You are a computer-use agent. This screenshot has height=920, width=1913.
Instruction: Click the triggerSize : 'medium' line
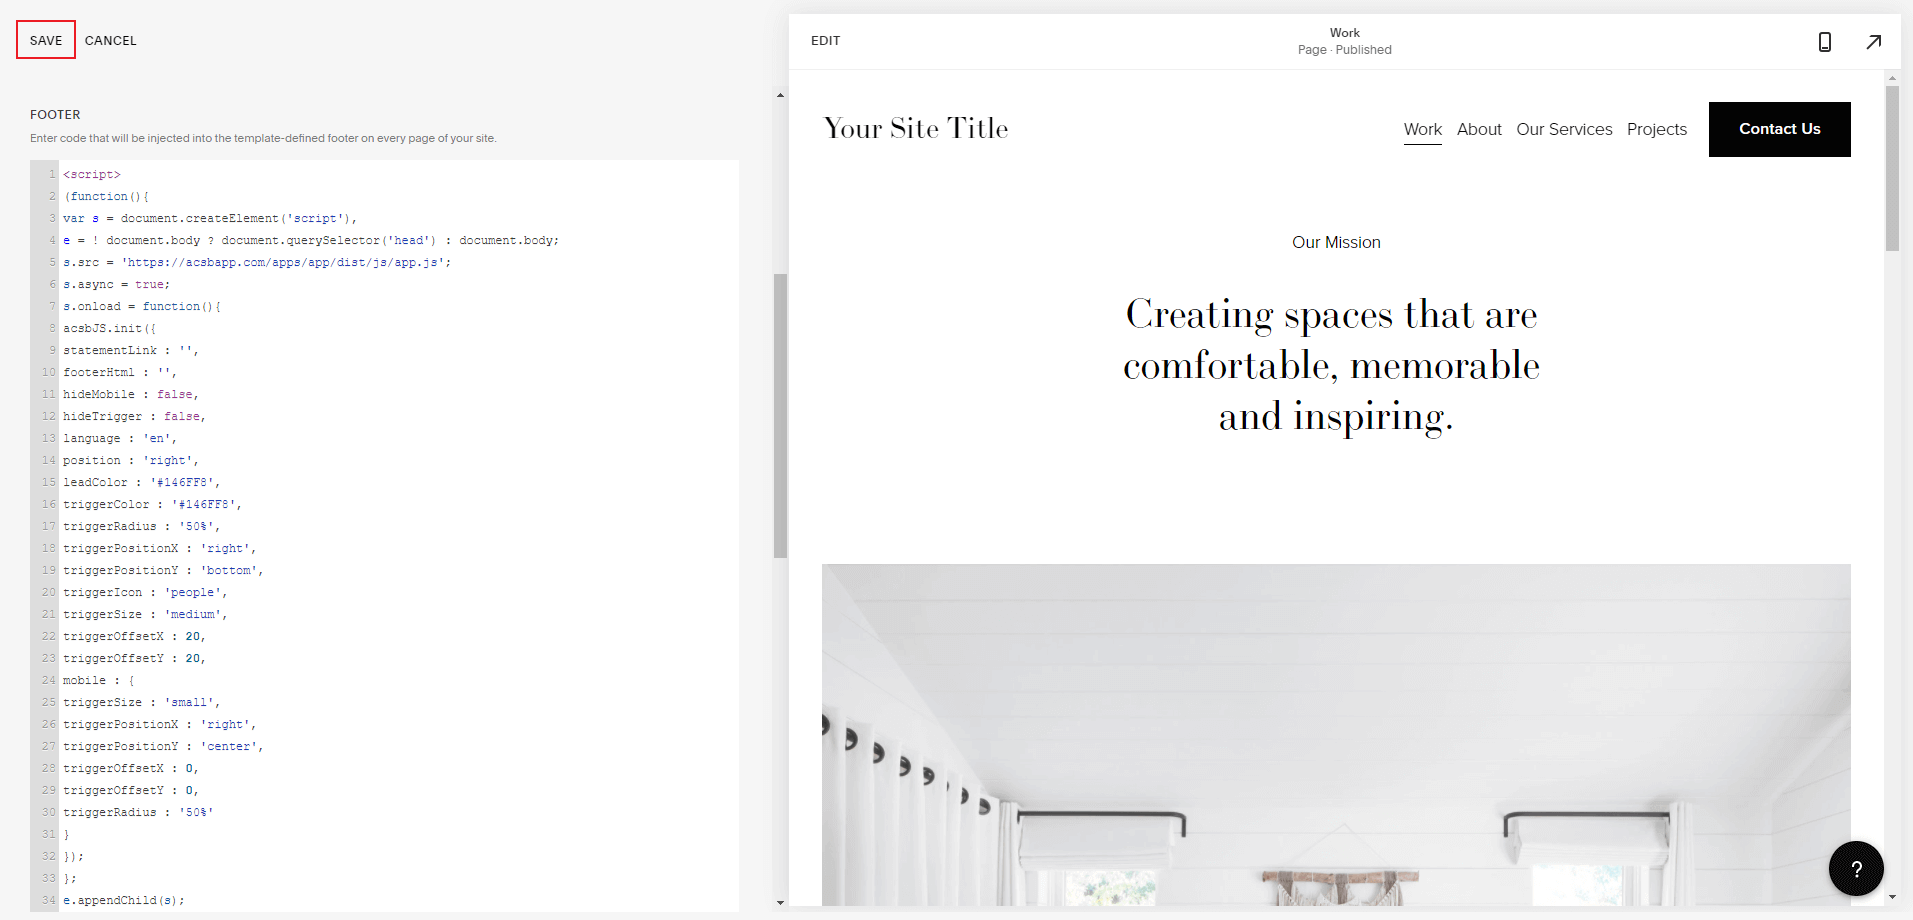(x=146, y=614)
